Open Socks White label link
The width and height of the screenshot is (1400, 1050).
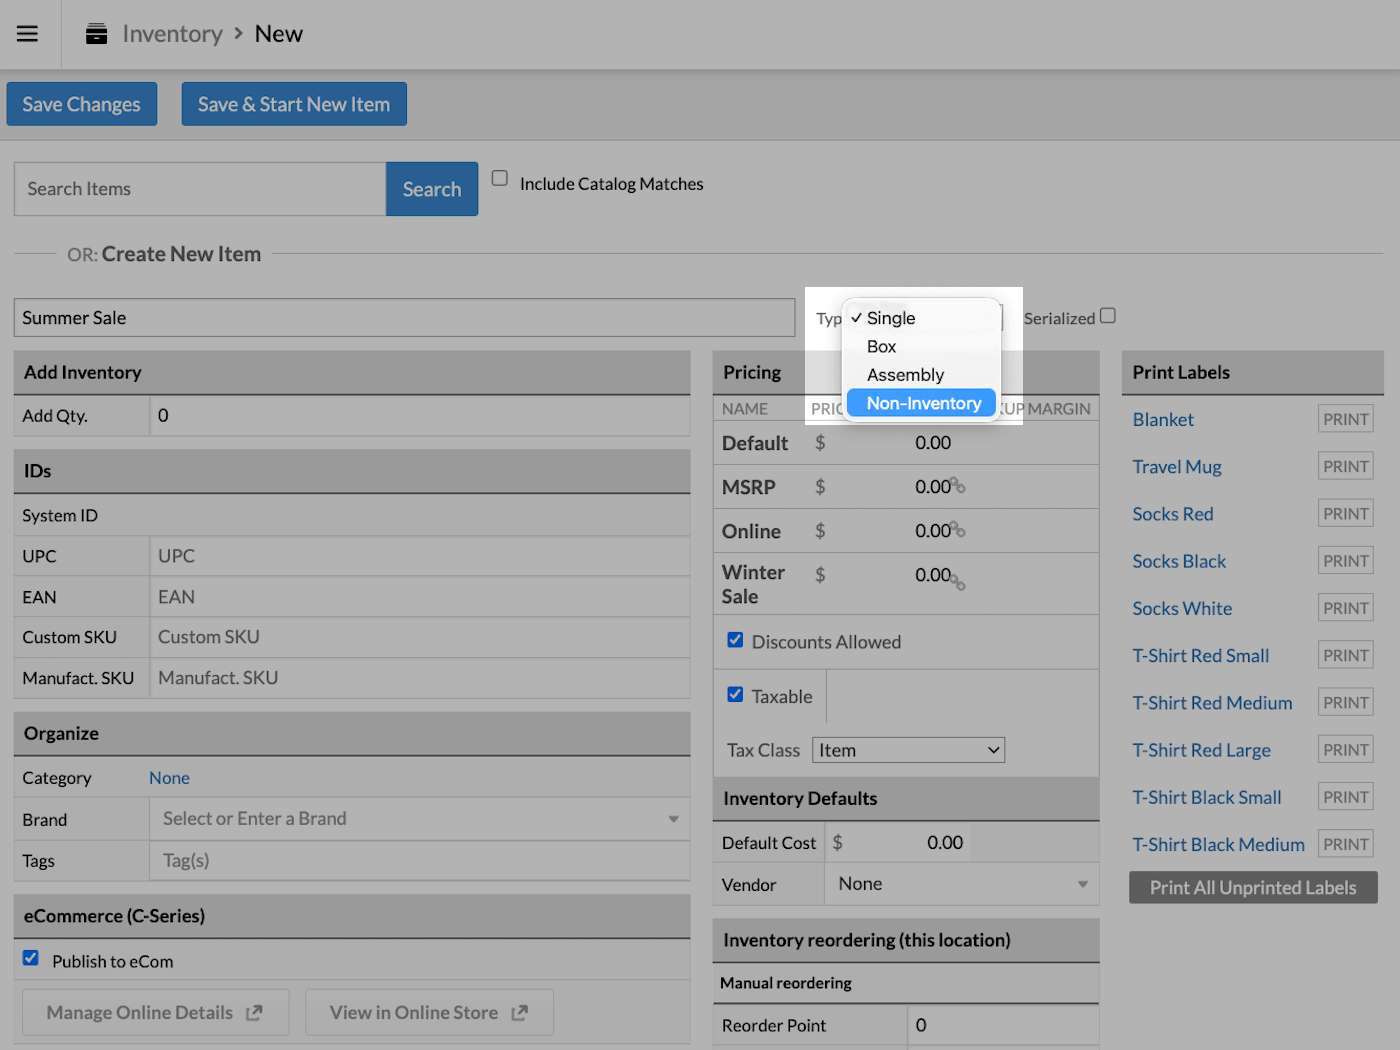click(1182, 608)
